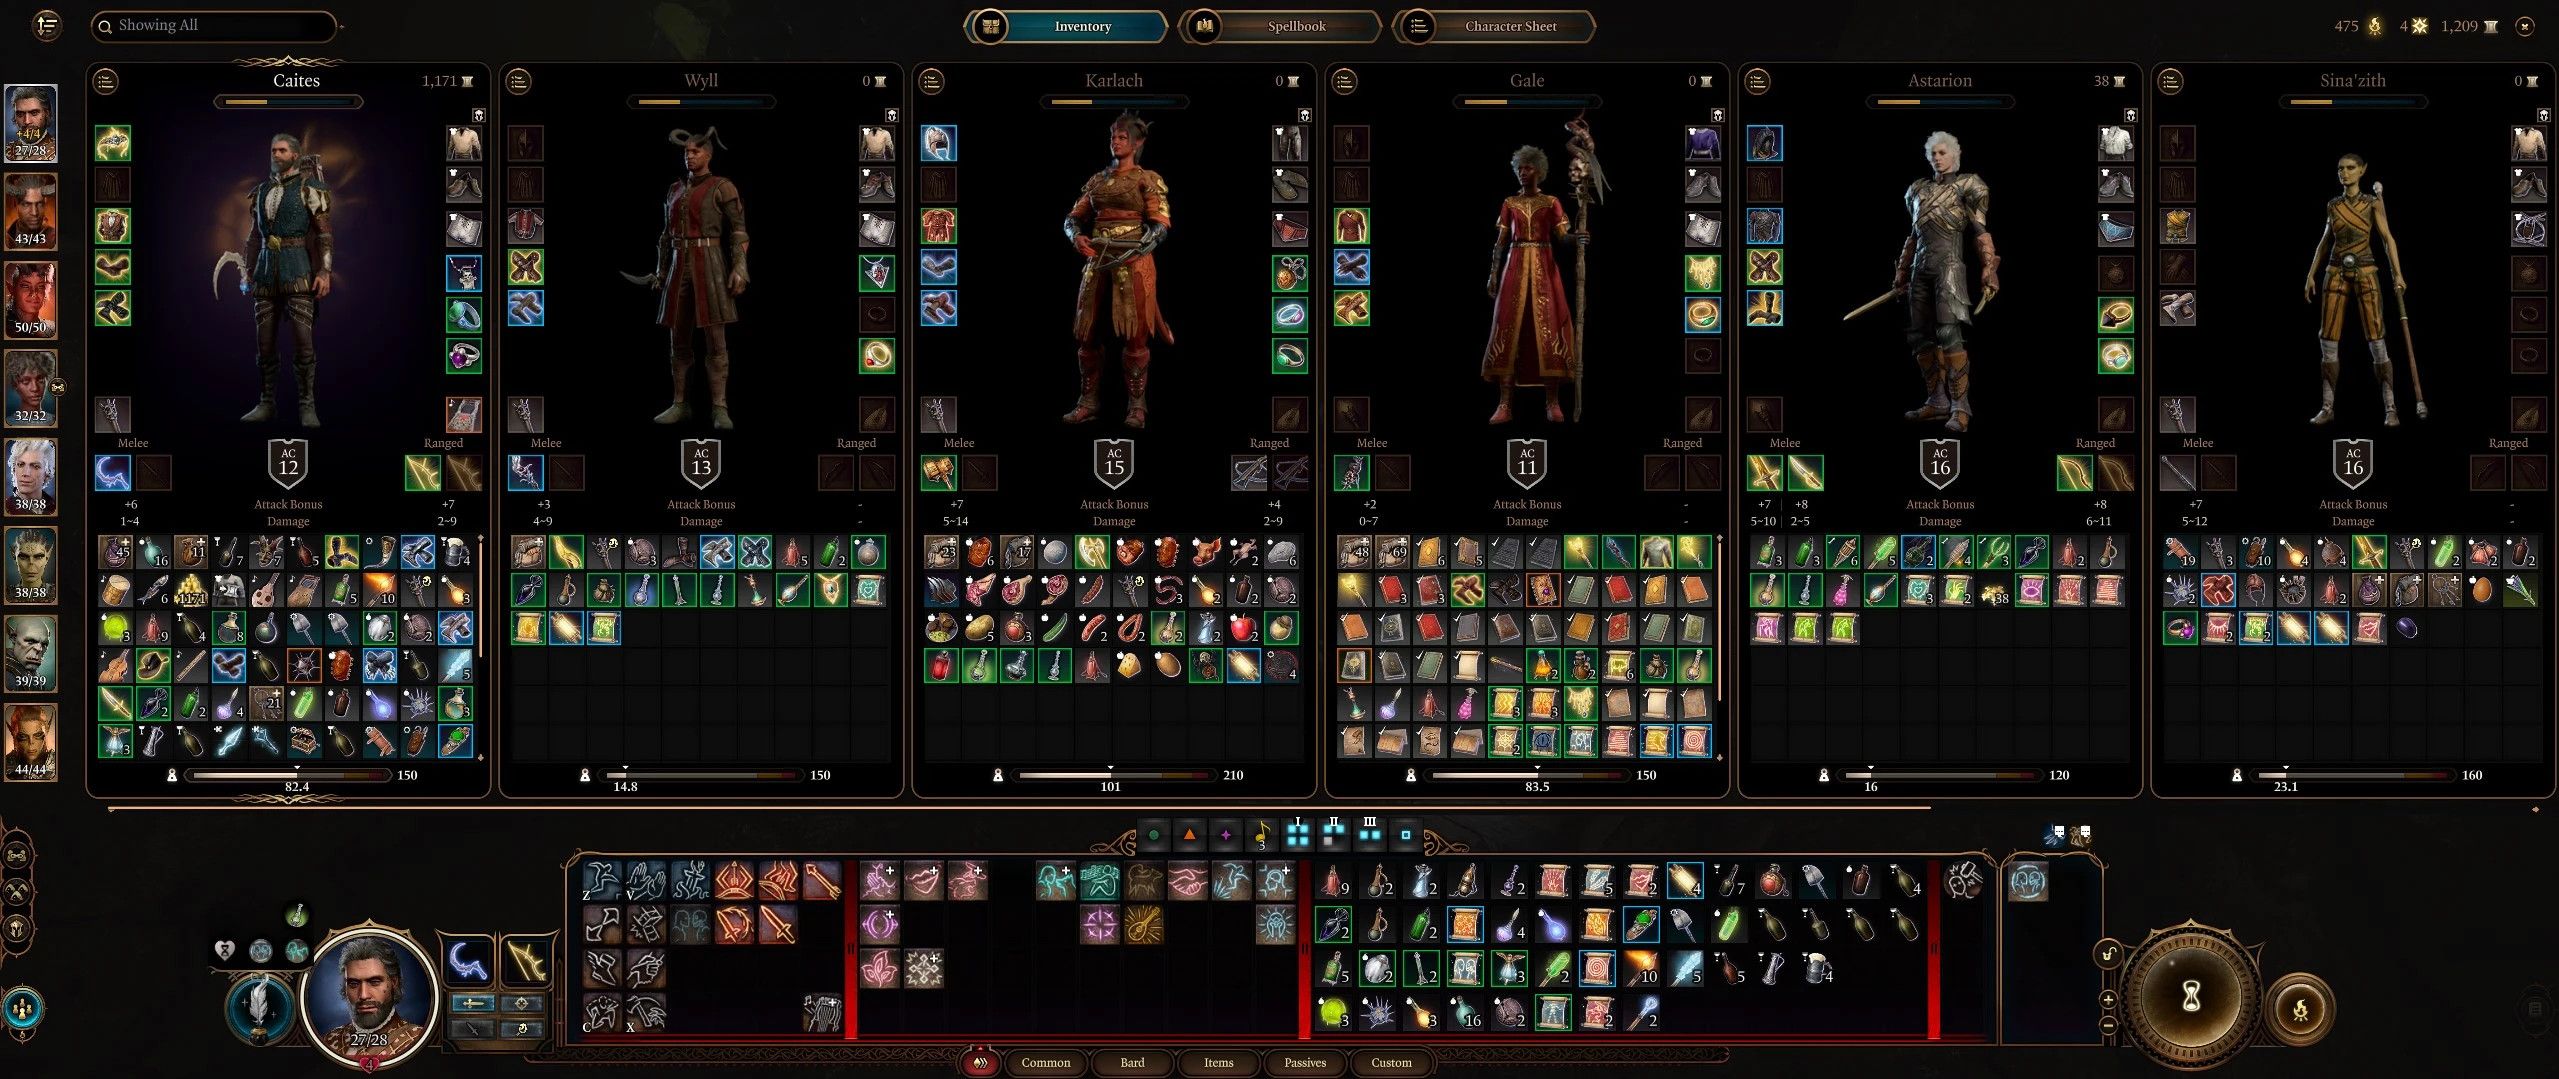Open the camp supplies icon with 475
This screenshot has width=2559, height=1079.
tap(2374, 26)
